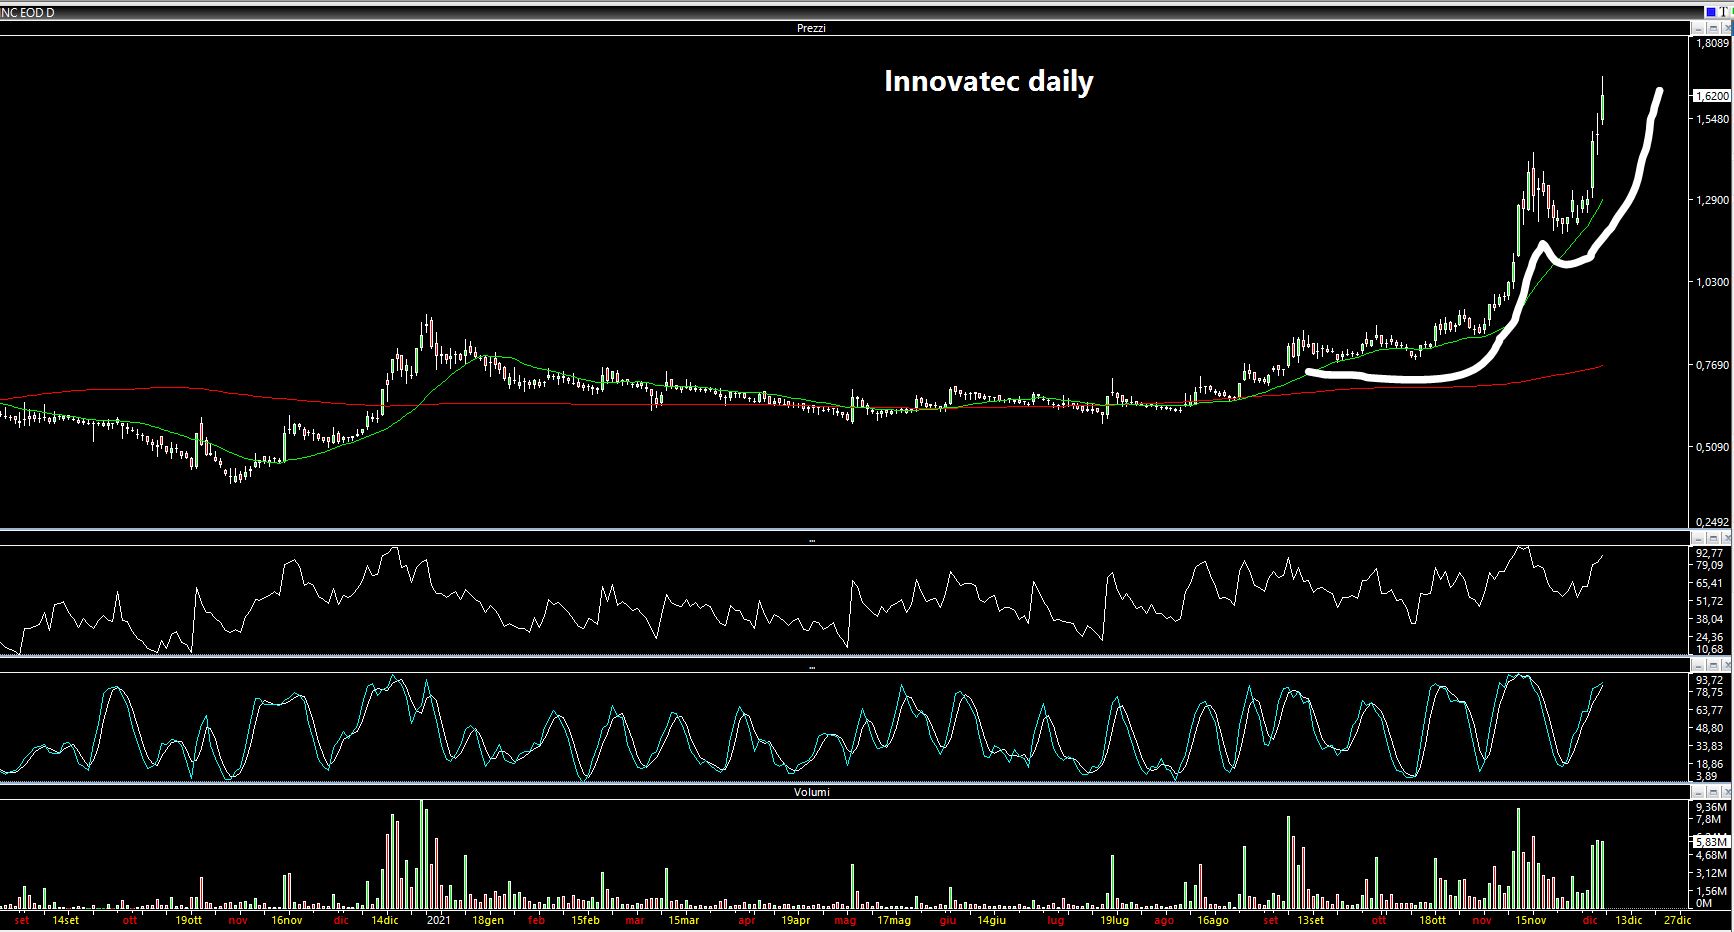Maximize the RSI indicator panel below Prezzi
1734x932 pixels.
tap(1713, 538)
